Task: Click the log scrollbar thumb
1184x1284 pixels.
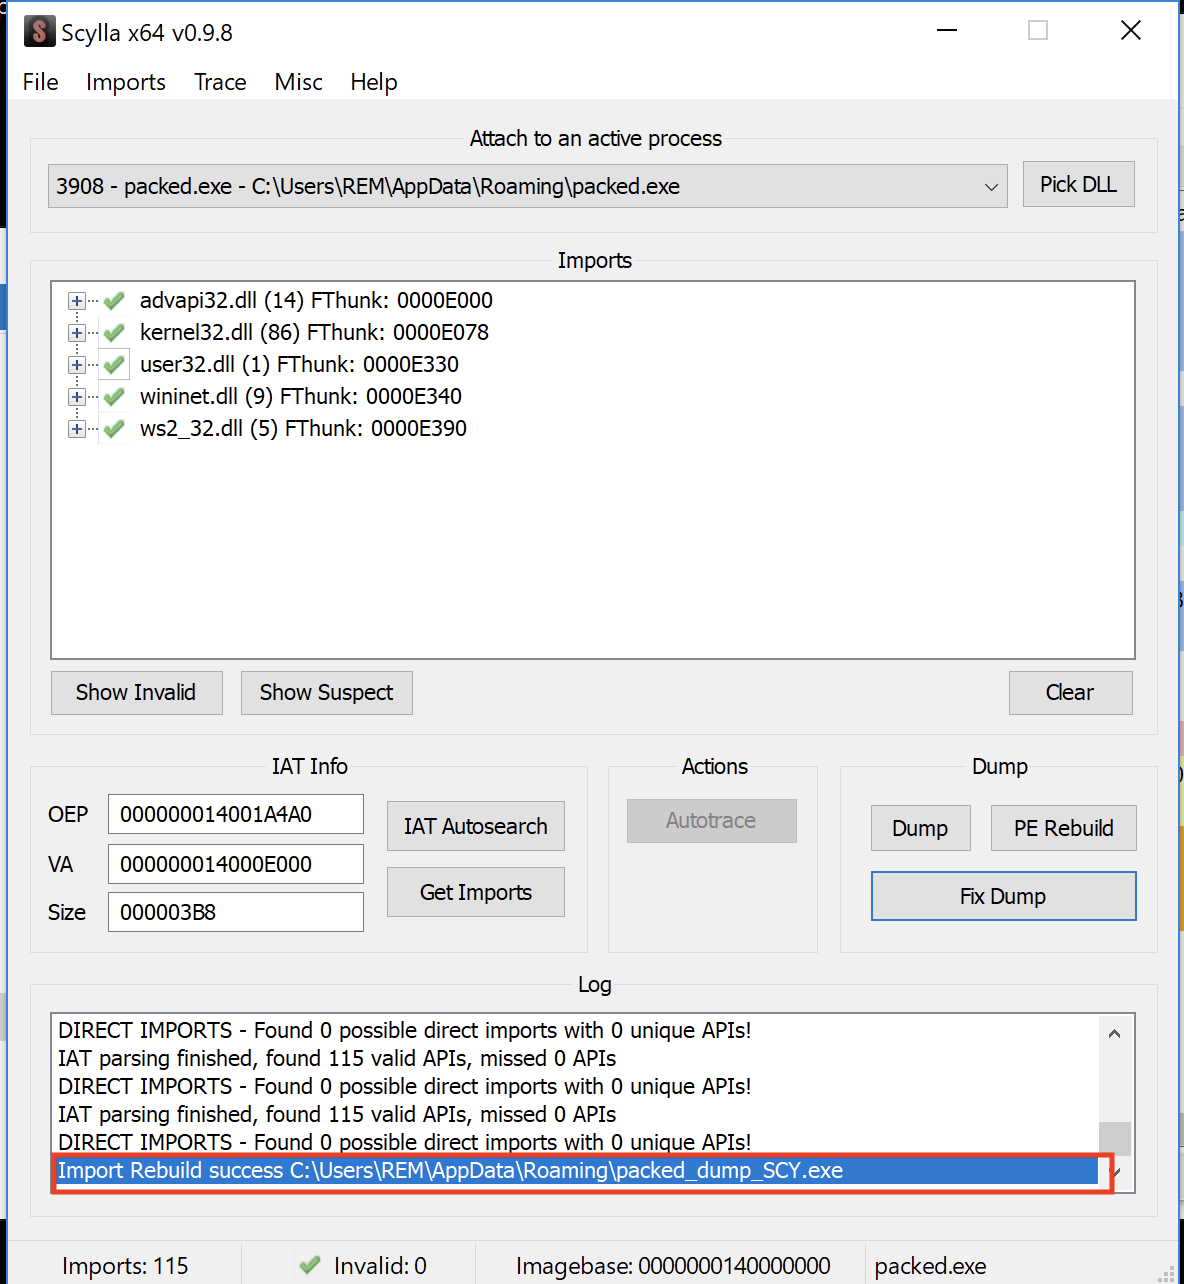Action: (1115, 1138)
